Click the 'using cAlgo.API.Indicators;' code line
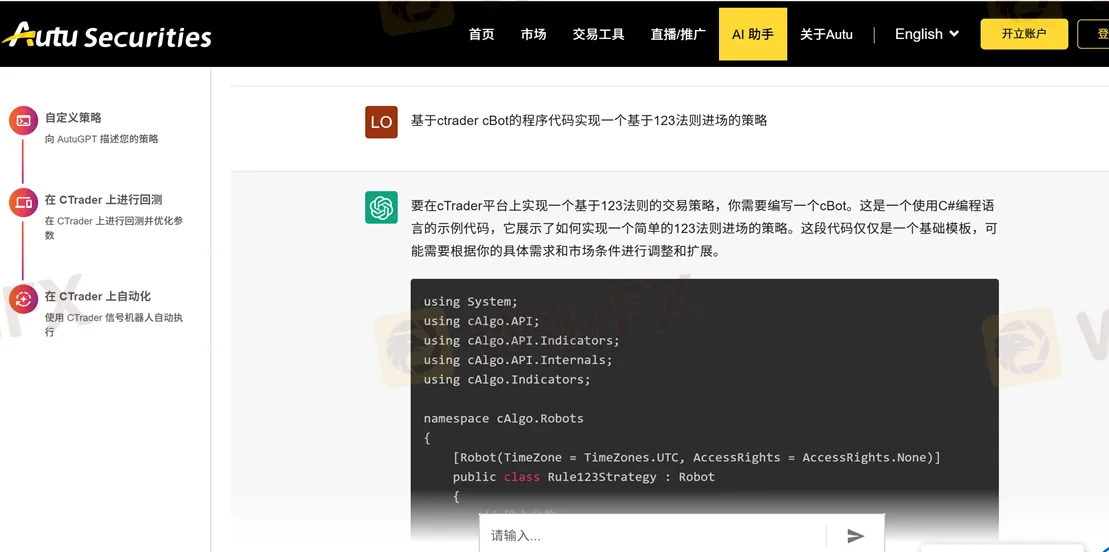The image size is (1109, 552). coord(522,340)
